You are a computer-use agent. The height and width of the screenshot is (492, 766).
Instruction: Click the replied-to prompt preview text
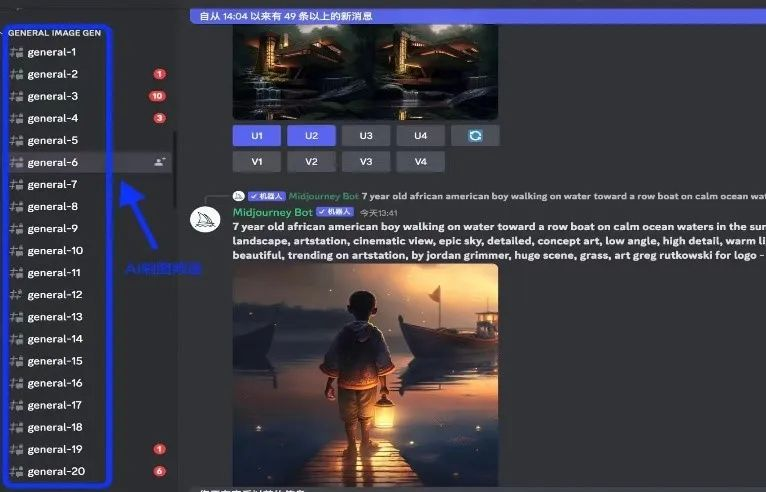(563, 196)
